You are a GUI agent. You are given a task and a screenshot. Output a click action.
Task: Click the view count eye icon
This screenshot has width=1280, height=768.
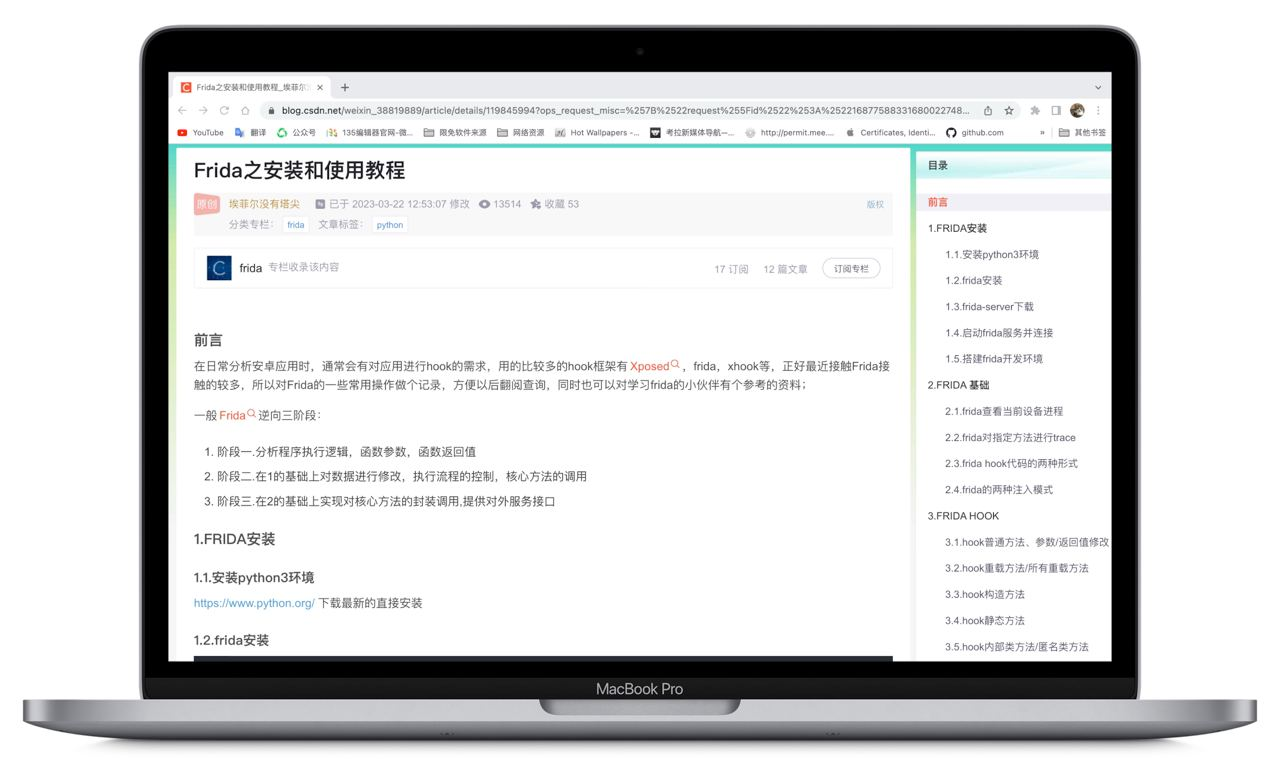pyautogui.click(x=484, y=204)
